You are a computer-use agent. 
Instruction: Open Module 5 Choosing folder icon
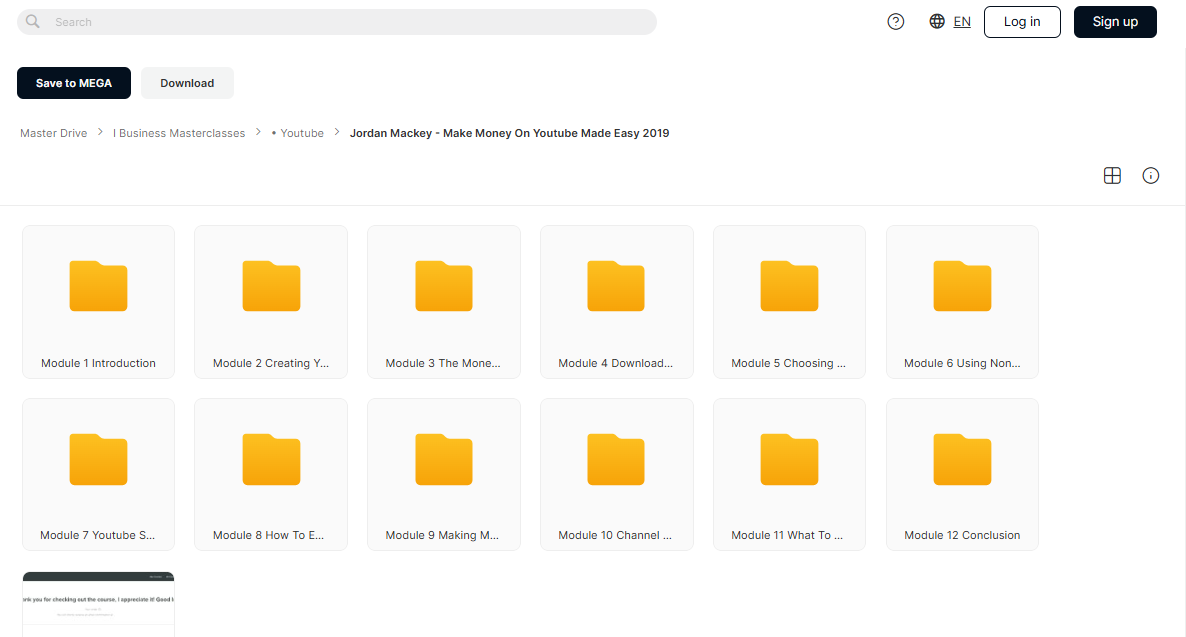click(789, 286)
